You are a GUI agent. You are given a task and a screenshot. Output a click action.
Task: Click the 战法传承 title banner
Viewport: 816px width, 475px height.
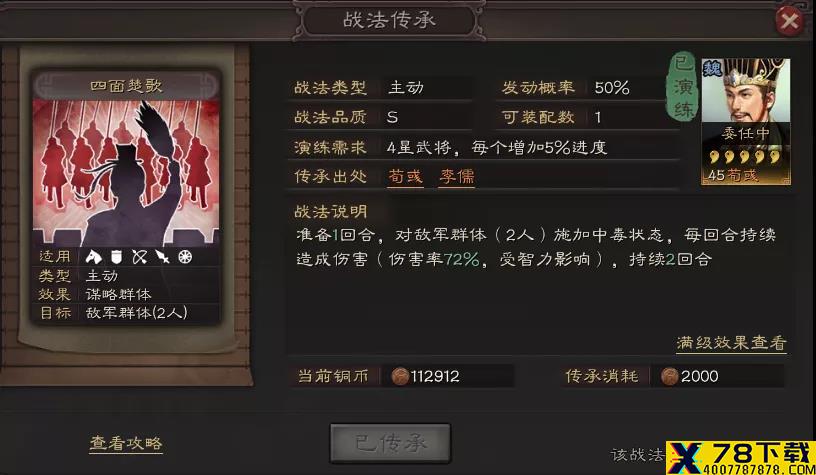389,20
